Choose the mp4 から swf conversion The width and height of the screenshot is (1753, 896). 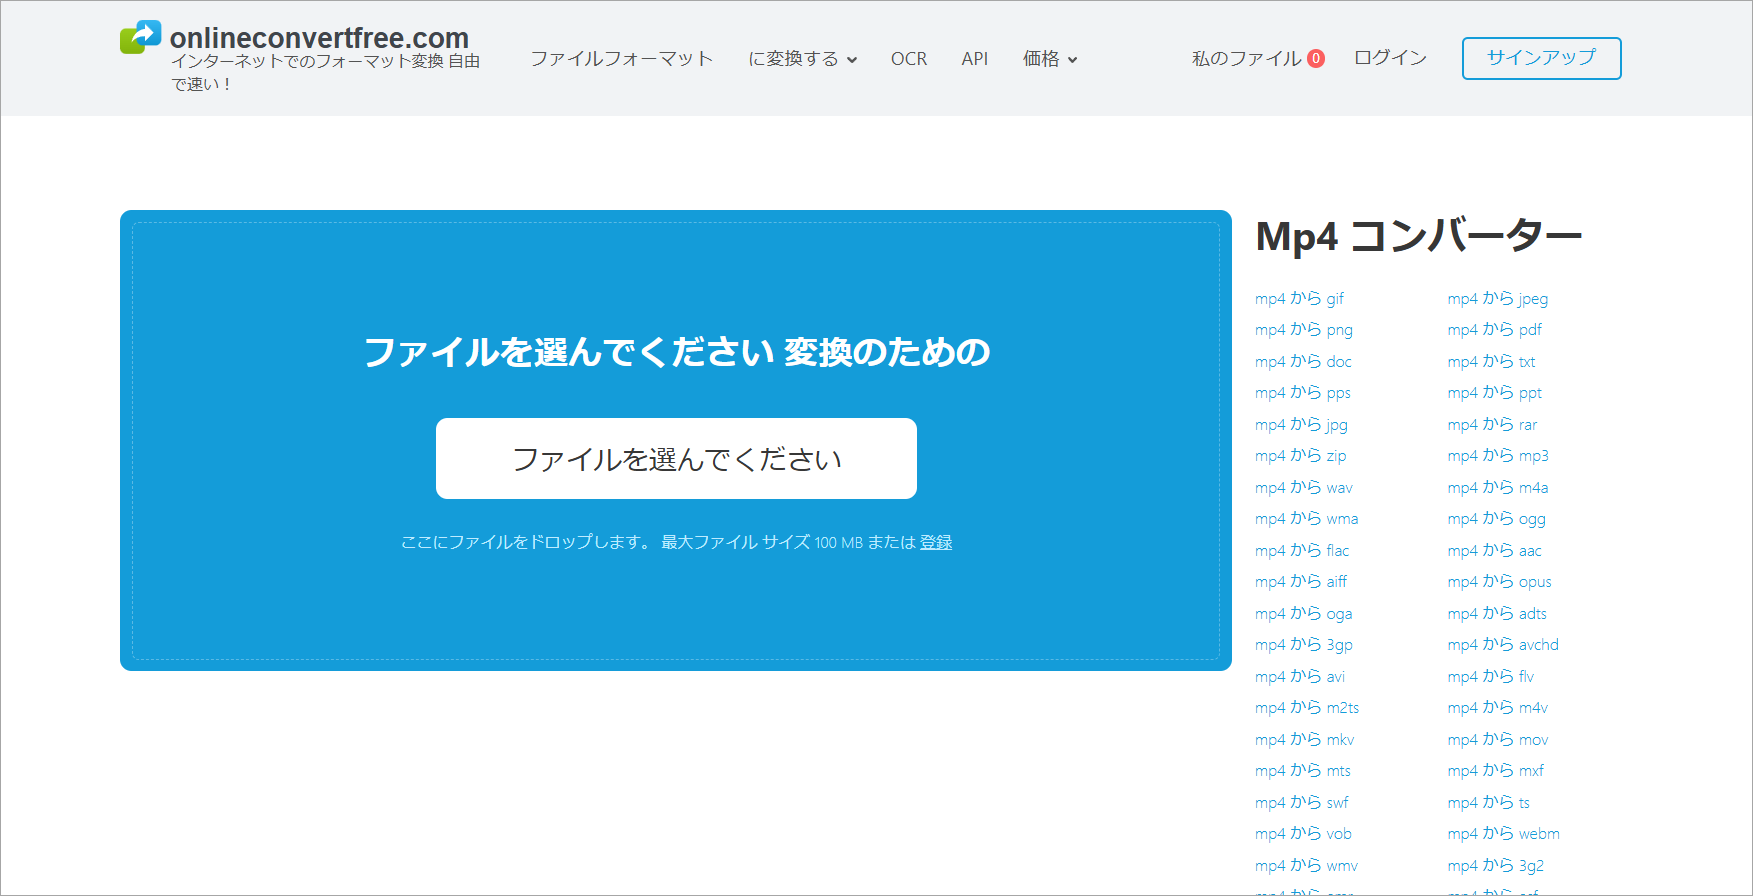[x=1302, y=802]
